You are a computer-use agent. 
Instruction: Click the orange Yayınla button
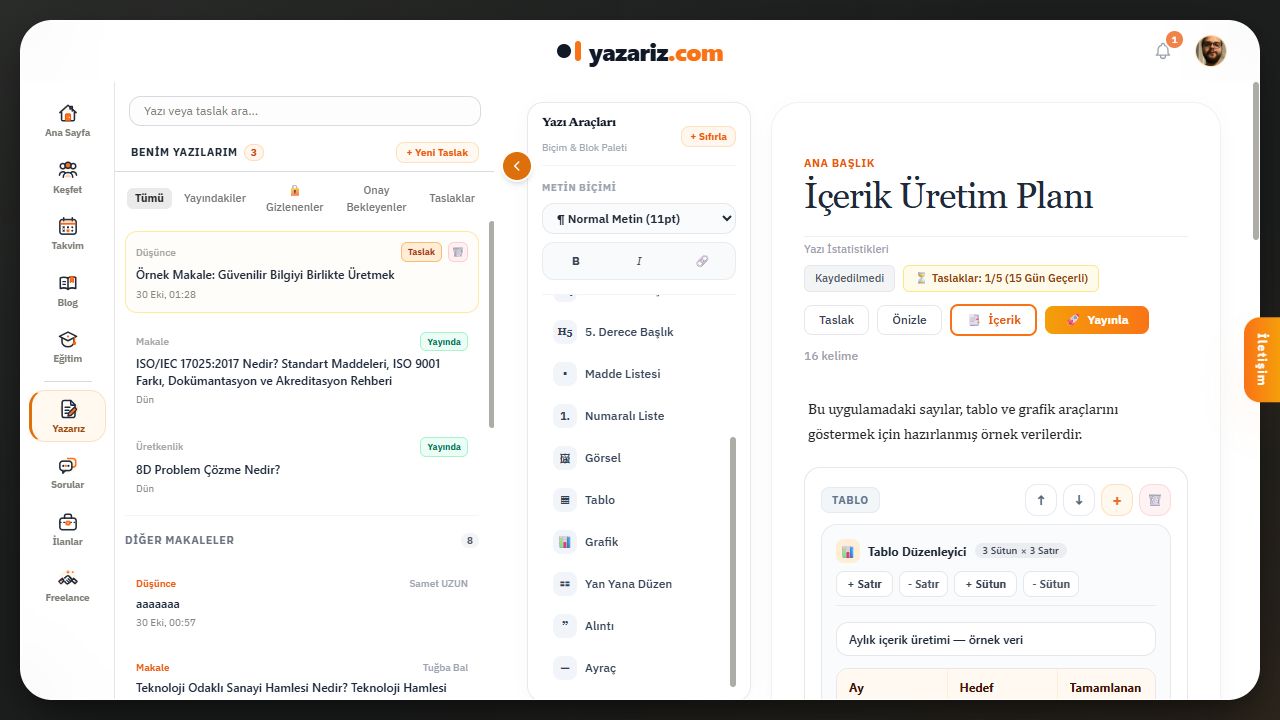(1097, 320)
